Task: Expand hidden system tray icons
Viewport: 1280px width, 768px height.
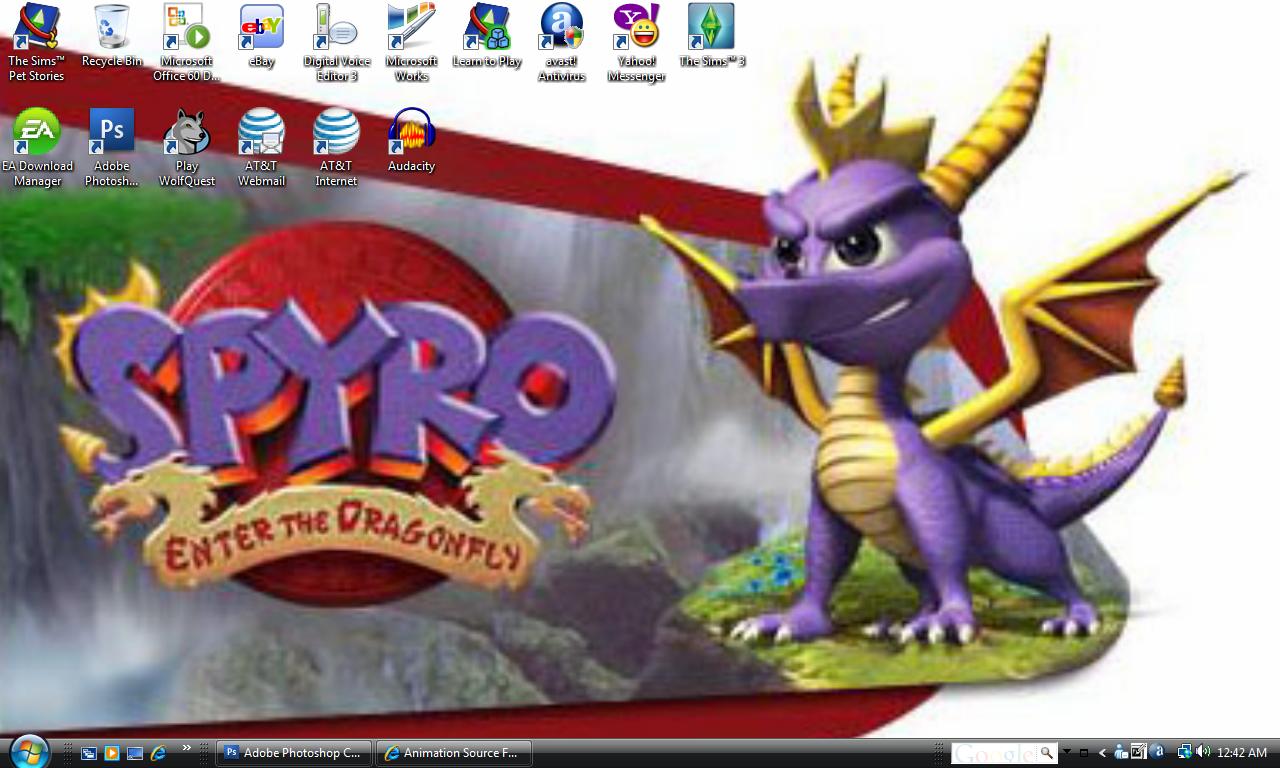Action: click(x=1103, y=753)
